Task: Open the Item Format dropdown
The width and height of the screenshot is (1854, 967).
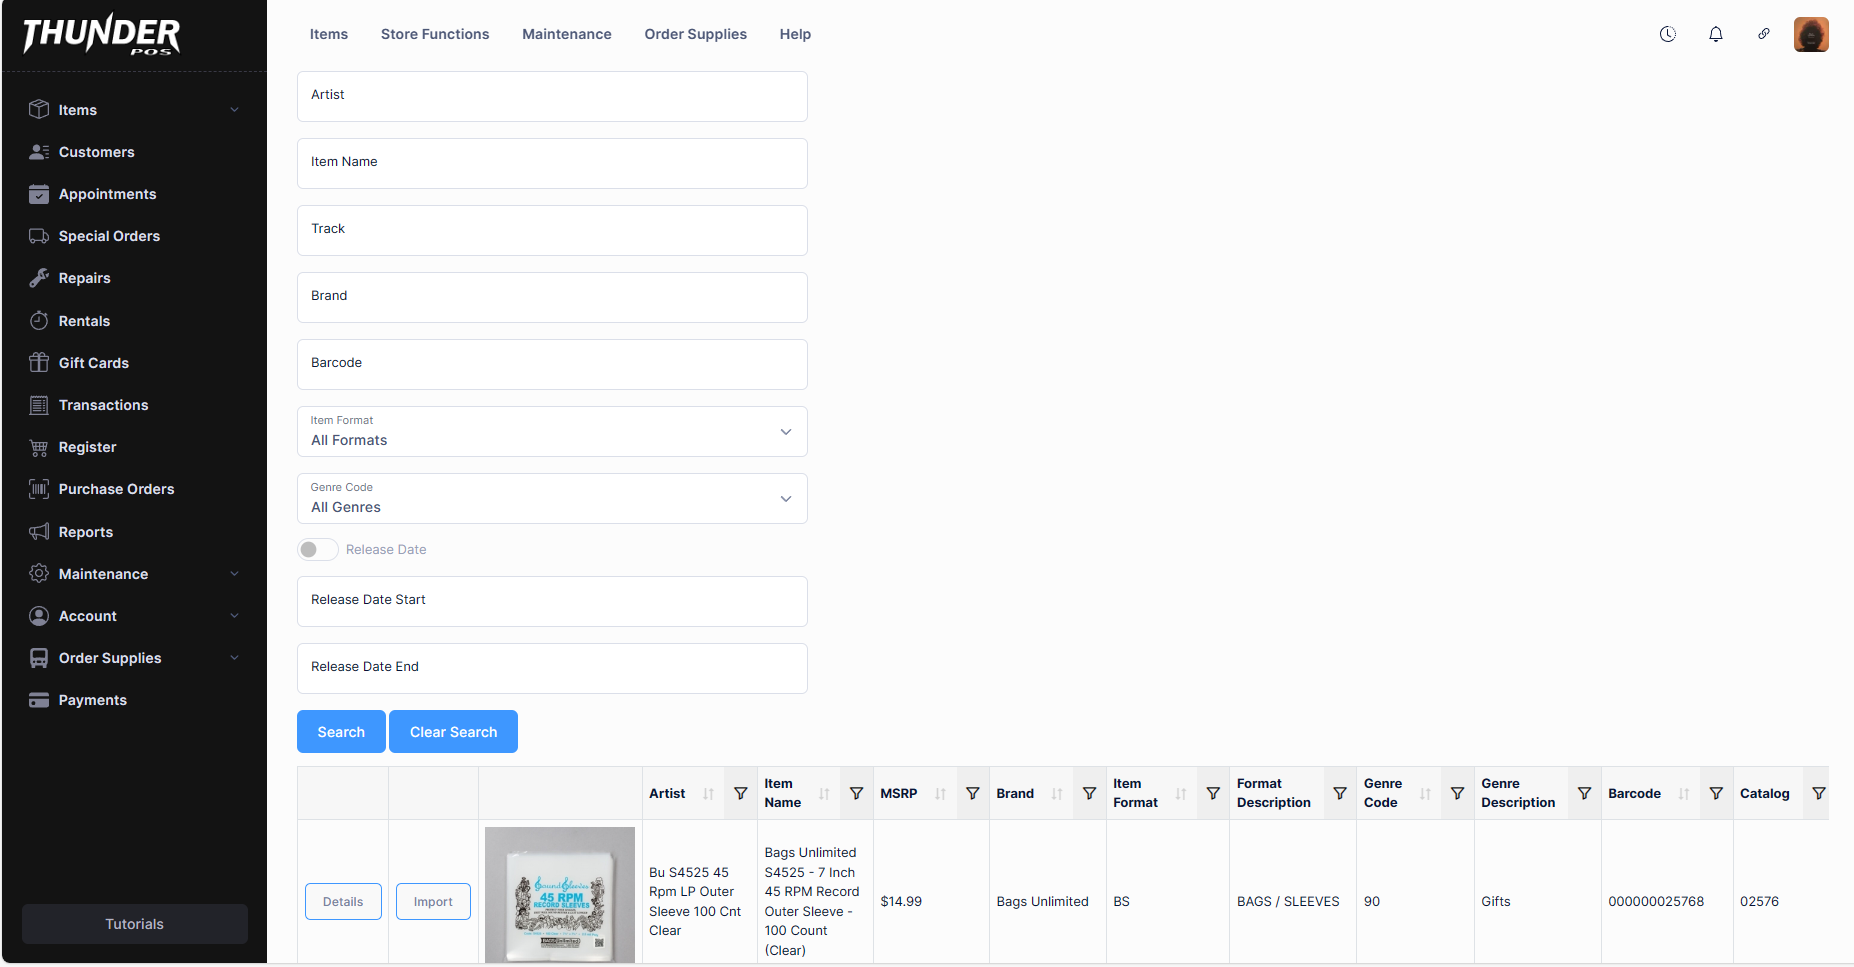Action: [552, 432]
